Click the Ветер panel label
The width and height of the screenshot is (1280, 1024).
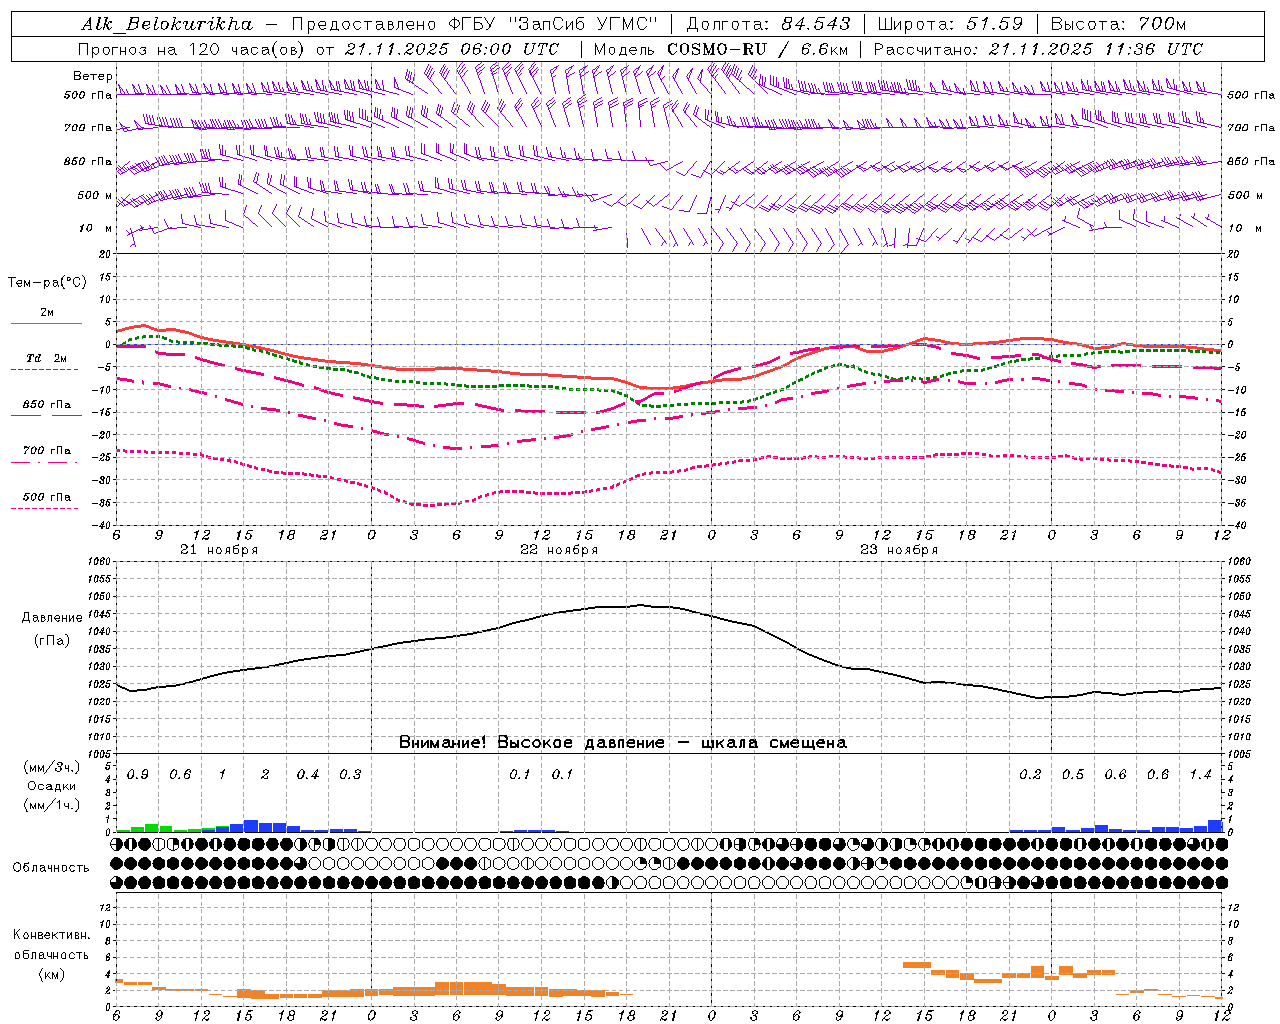tap(92, 76)
